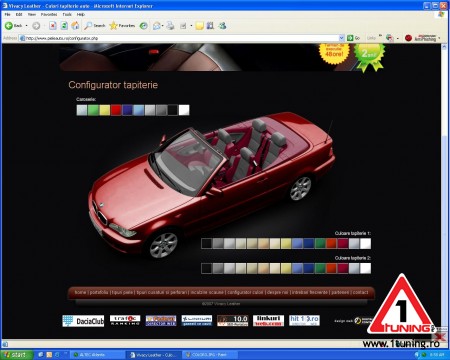
Task: Open the Favorites menu
Action: coord(49,14)
